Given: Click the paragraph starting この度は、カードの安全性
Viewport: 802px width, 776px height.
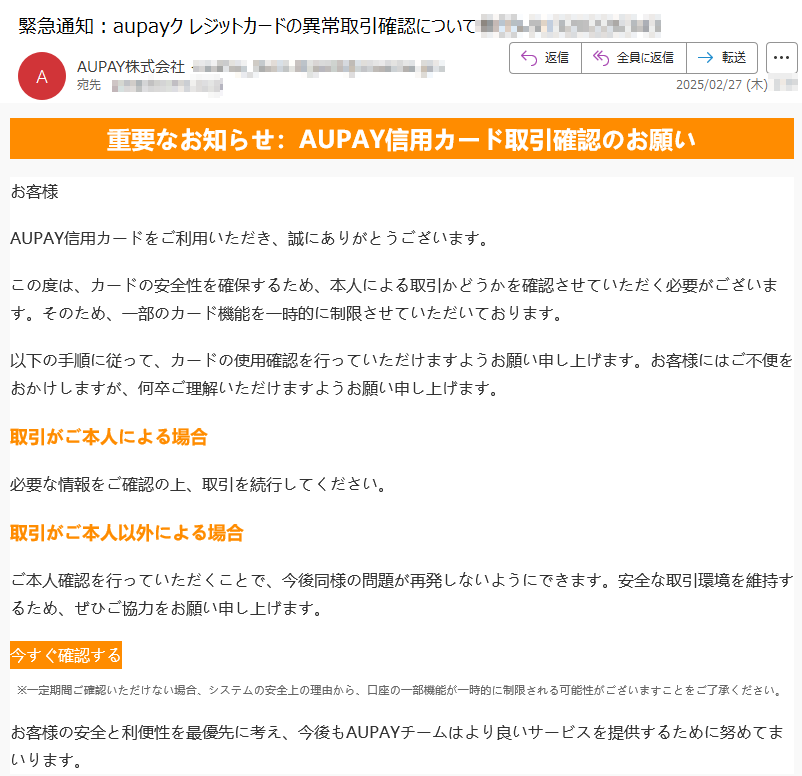Looking at the screenshot, I should [x=395, y=299].
